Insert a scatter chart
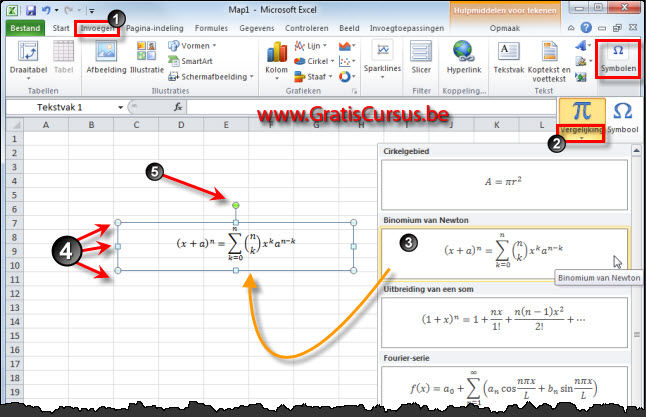Viewport: 646px width, 417px height. [346, 61]
